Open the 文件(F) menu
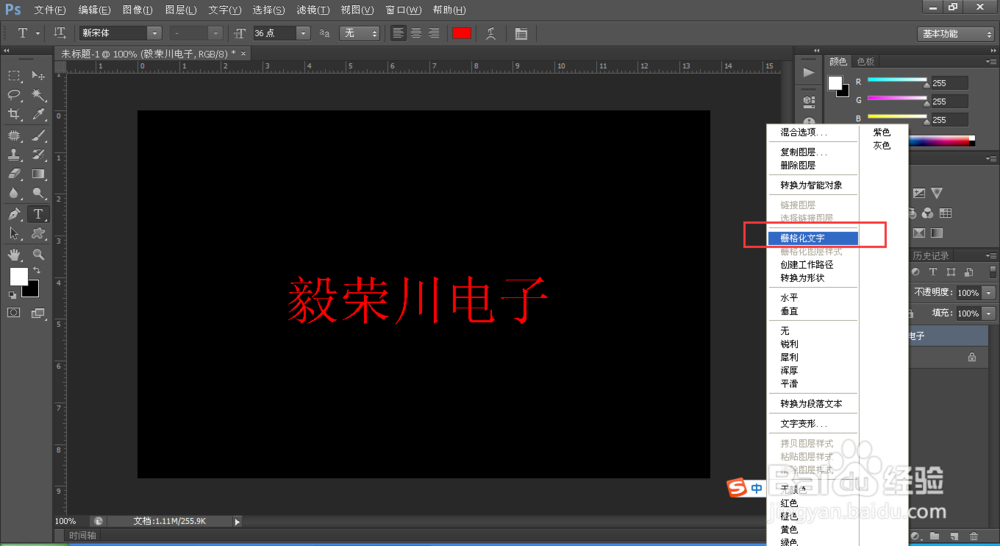1000x546 pixels. 50,10
